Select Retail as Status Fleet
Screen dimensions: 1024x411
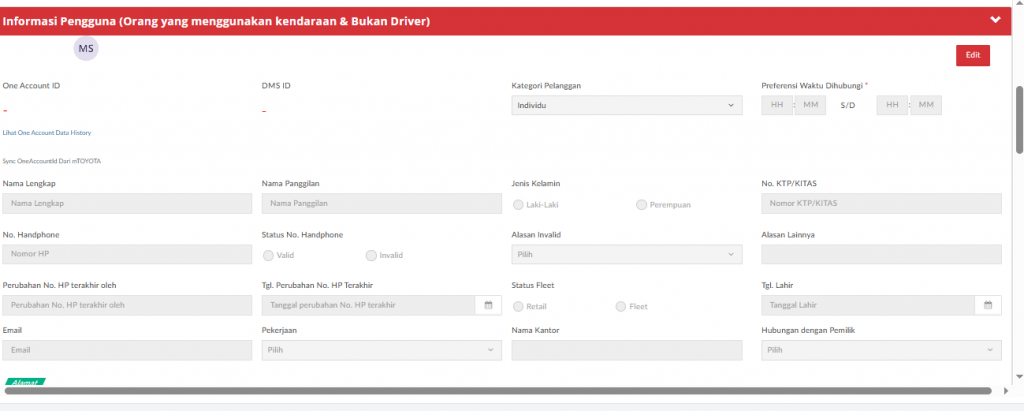click(x=518, y=306)
